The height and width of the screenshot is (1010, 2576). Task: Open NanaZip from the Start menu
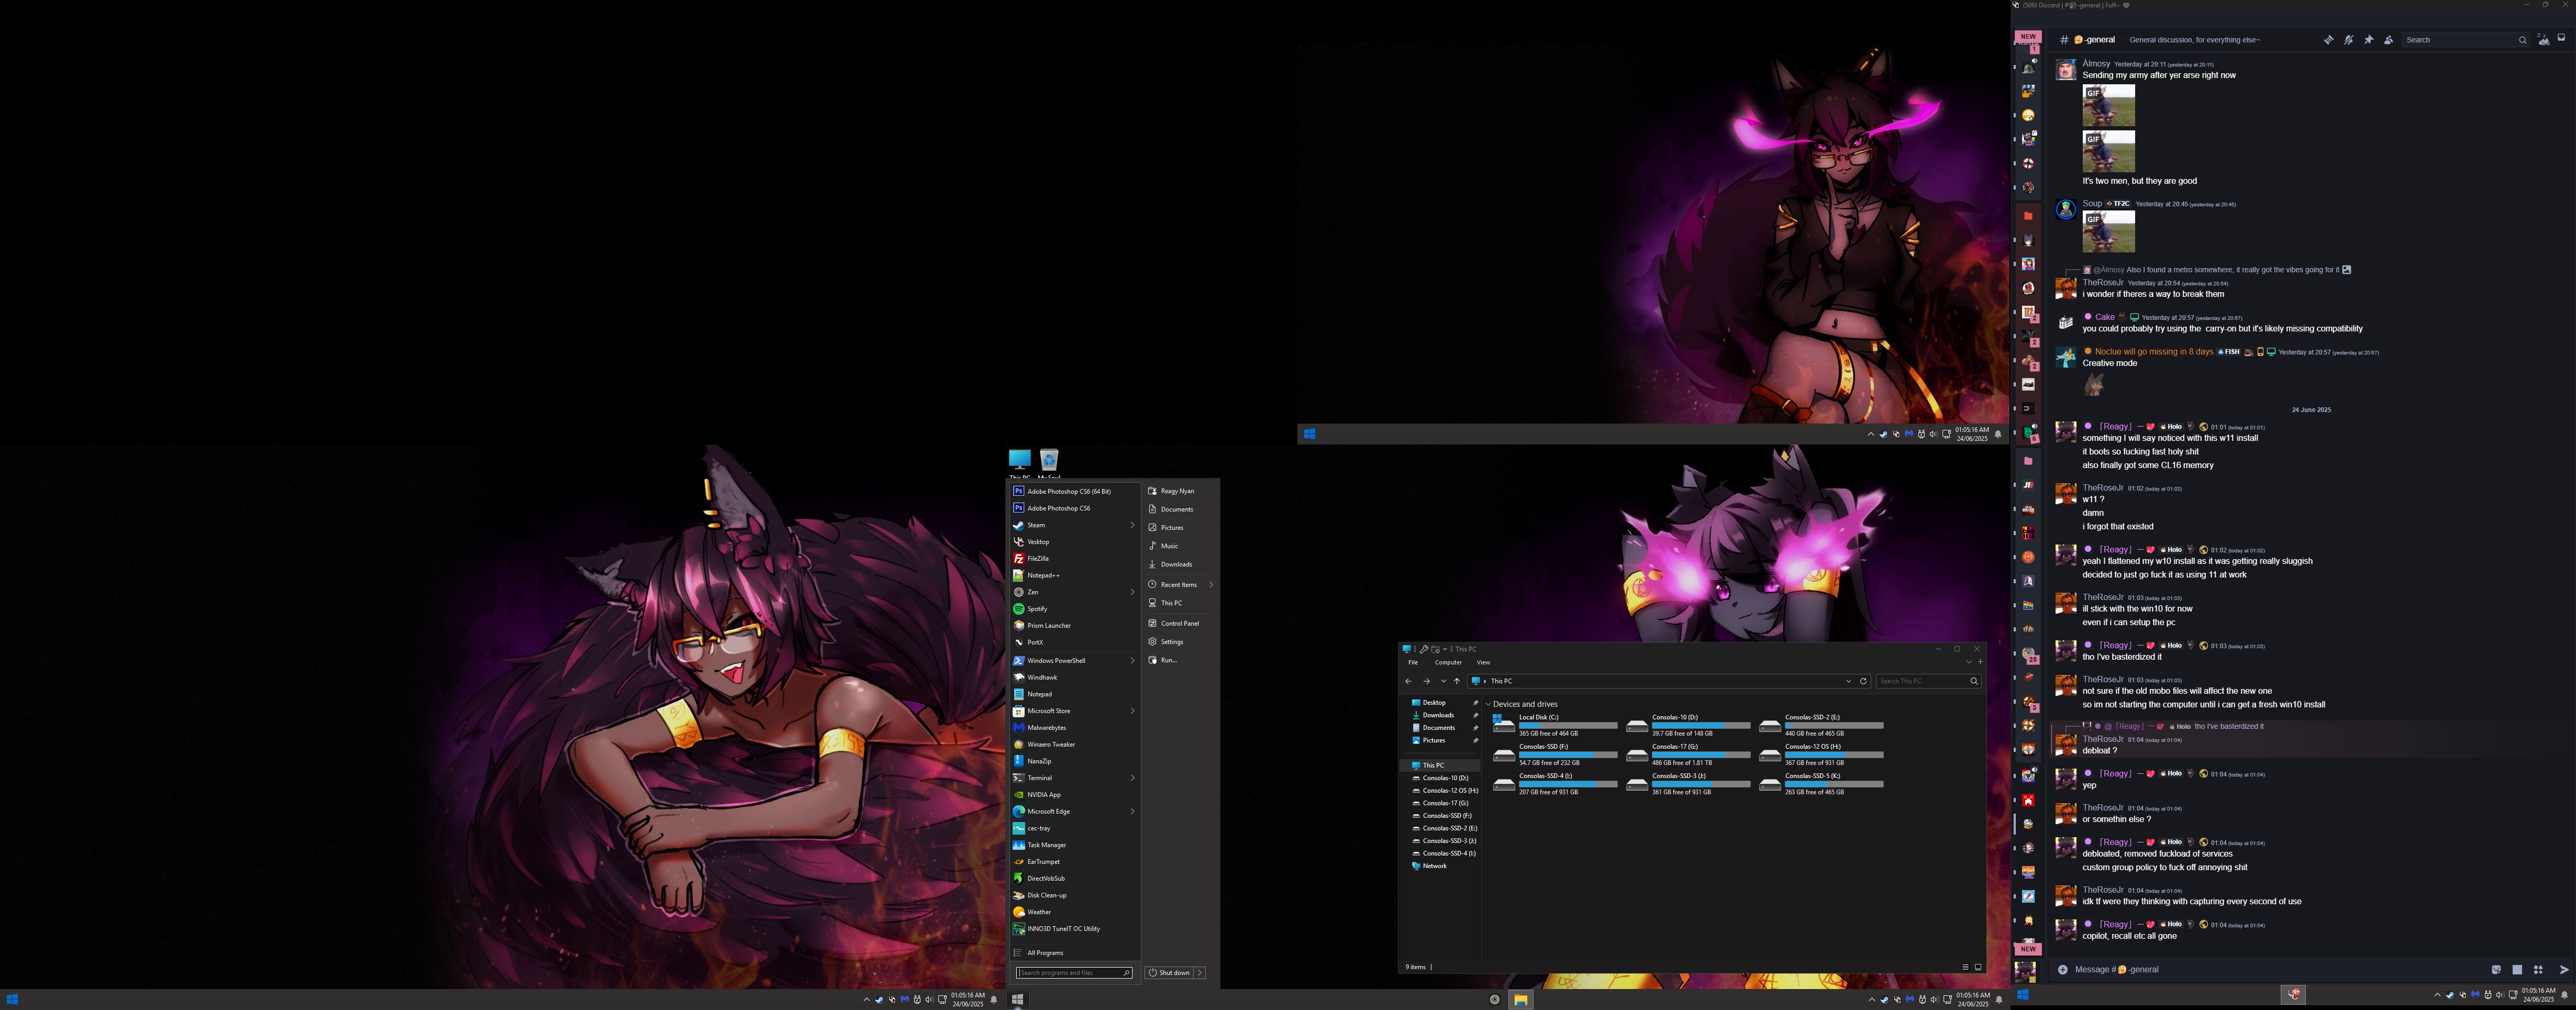pyautogui.click(x=1075, y=761)
